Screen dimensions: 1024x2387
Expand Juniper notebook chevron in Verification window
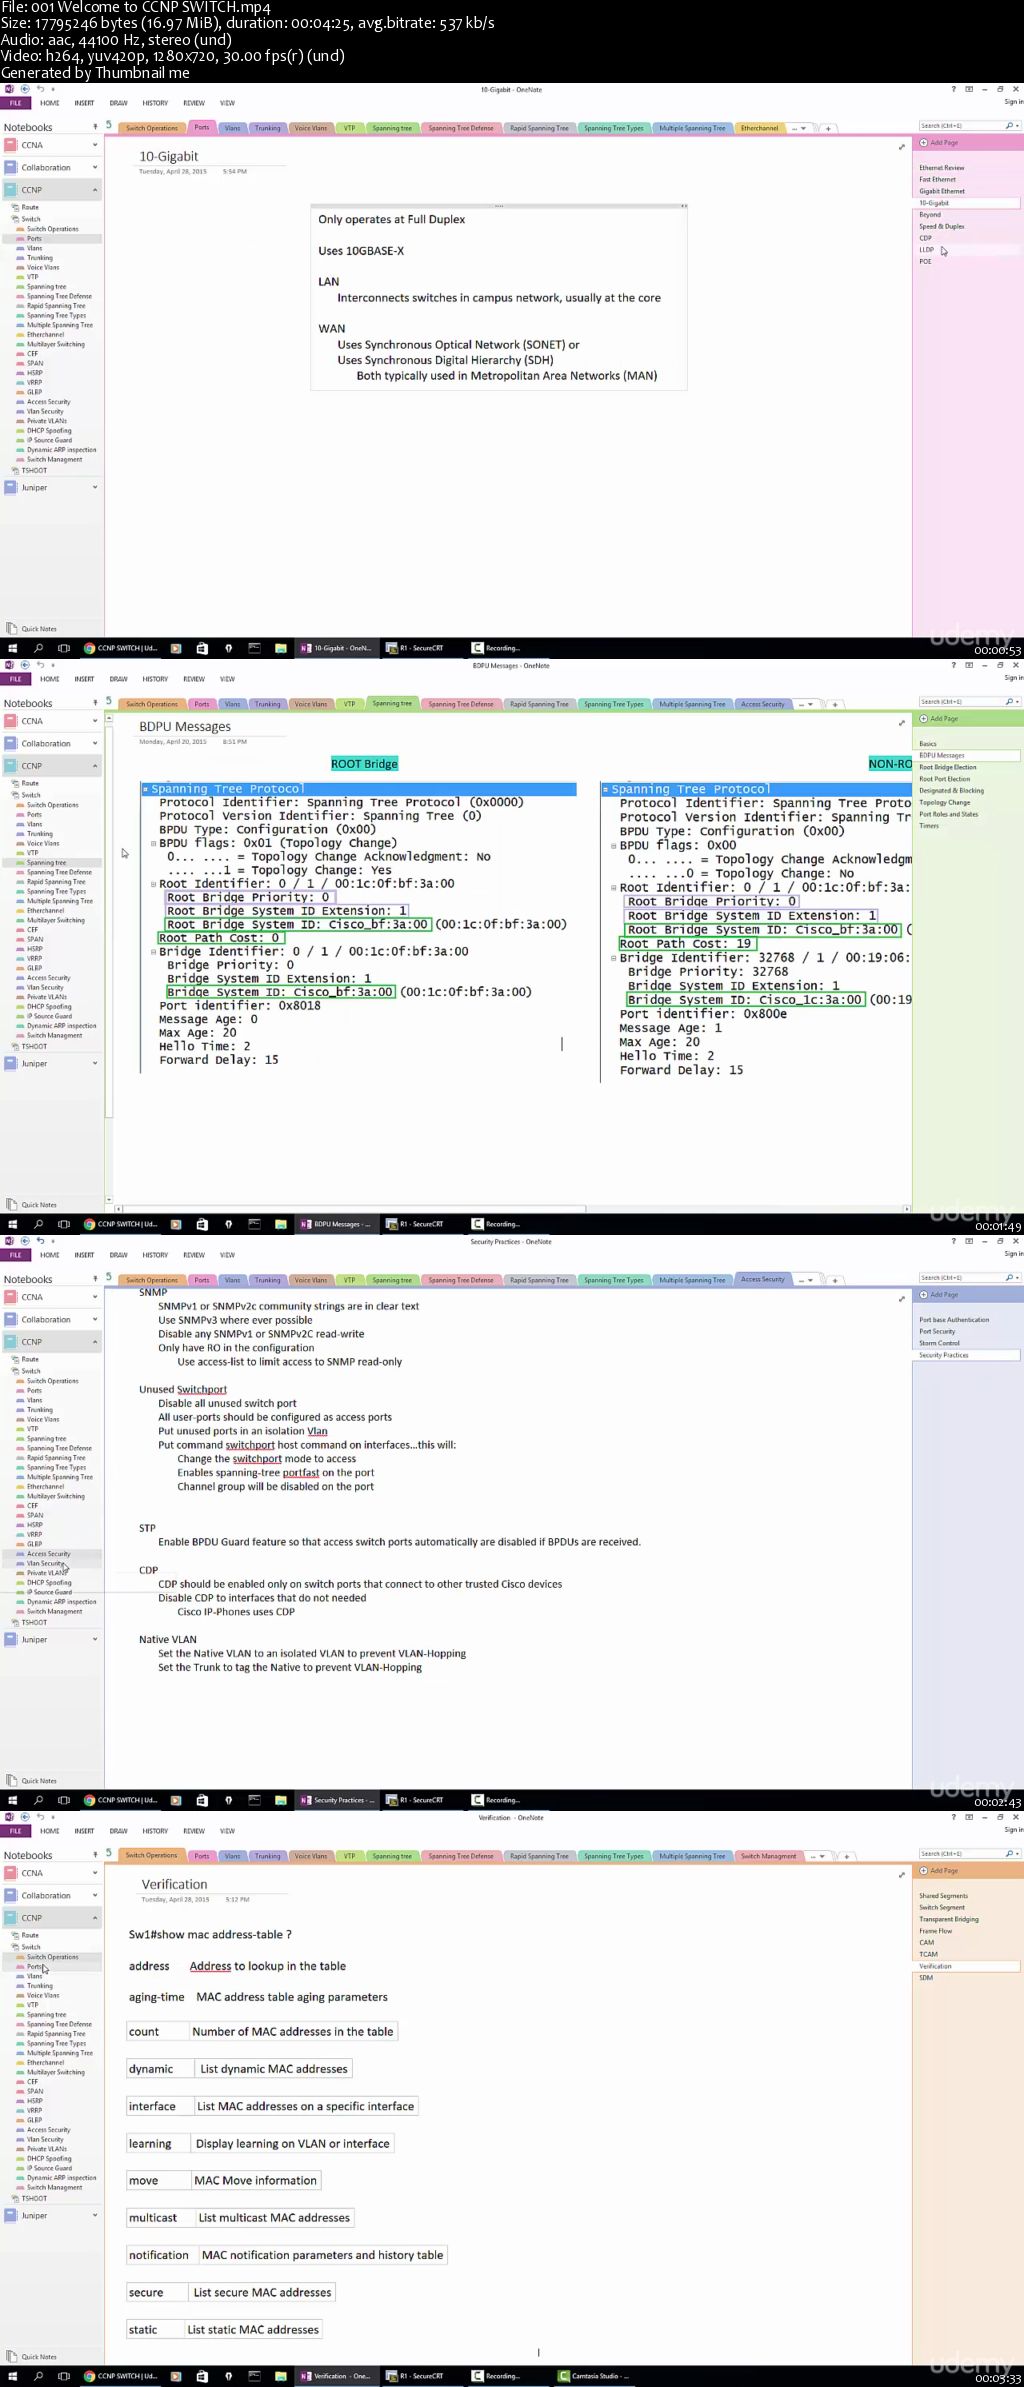pyautogui.click(x=95, y=2215)
